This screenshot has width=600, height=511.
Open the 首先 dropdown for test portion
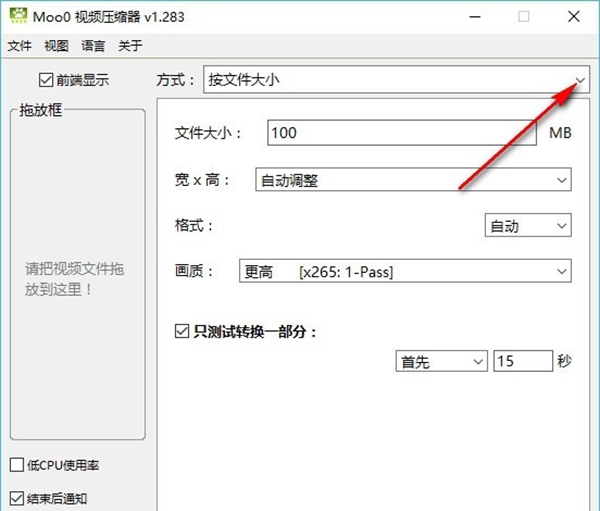point(442,361)
